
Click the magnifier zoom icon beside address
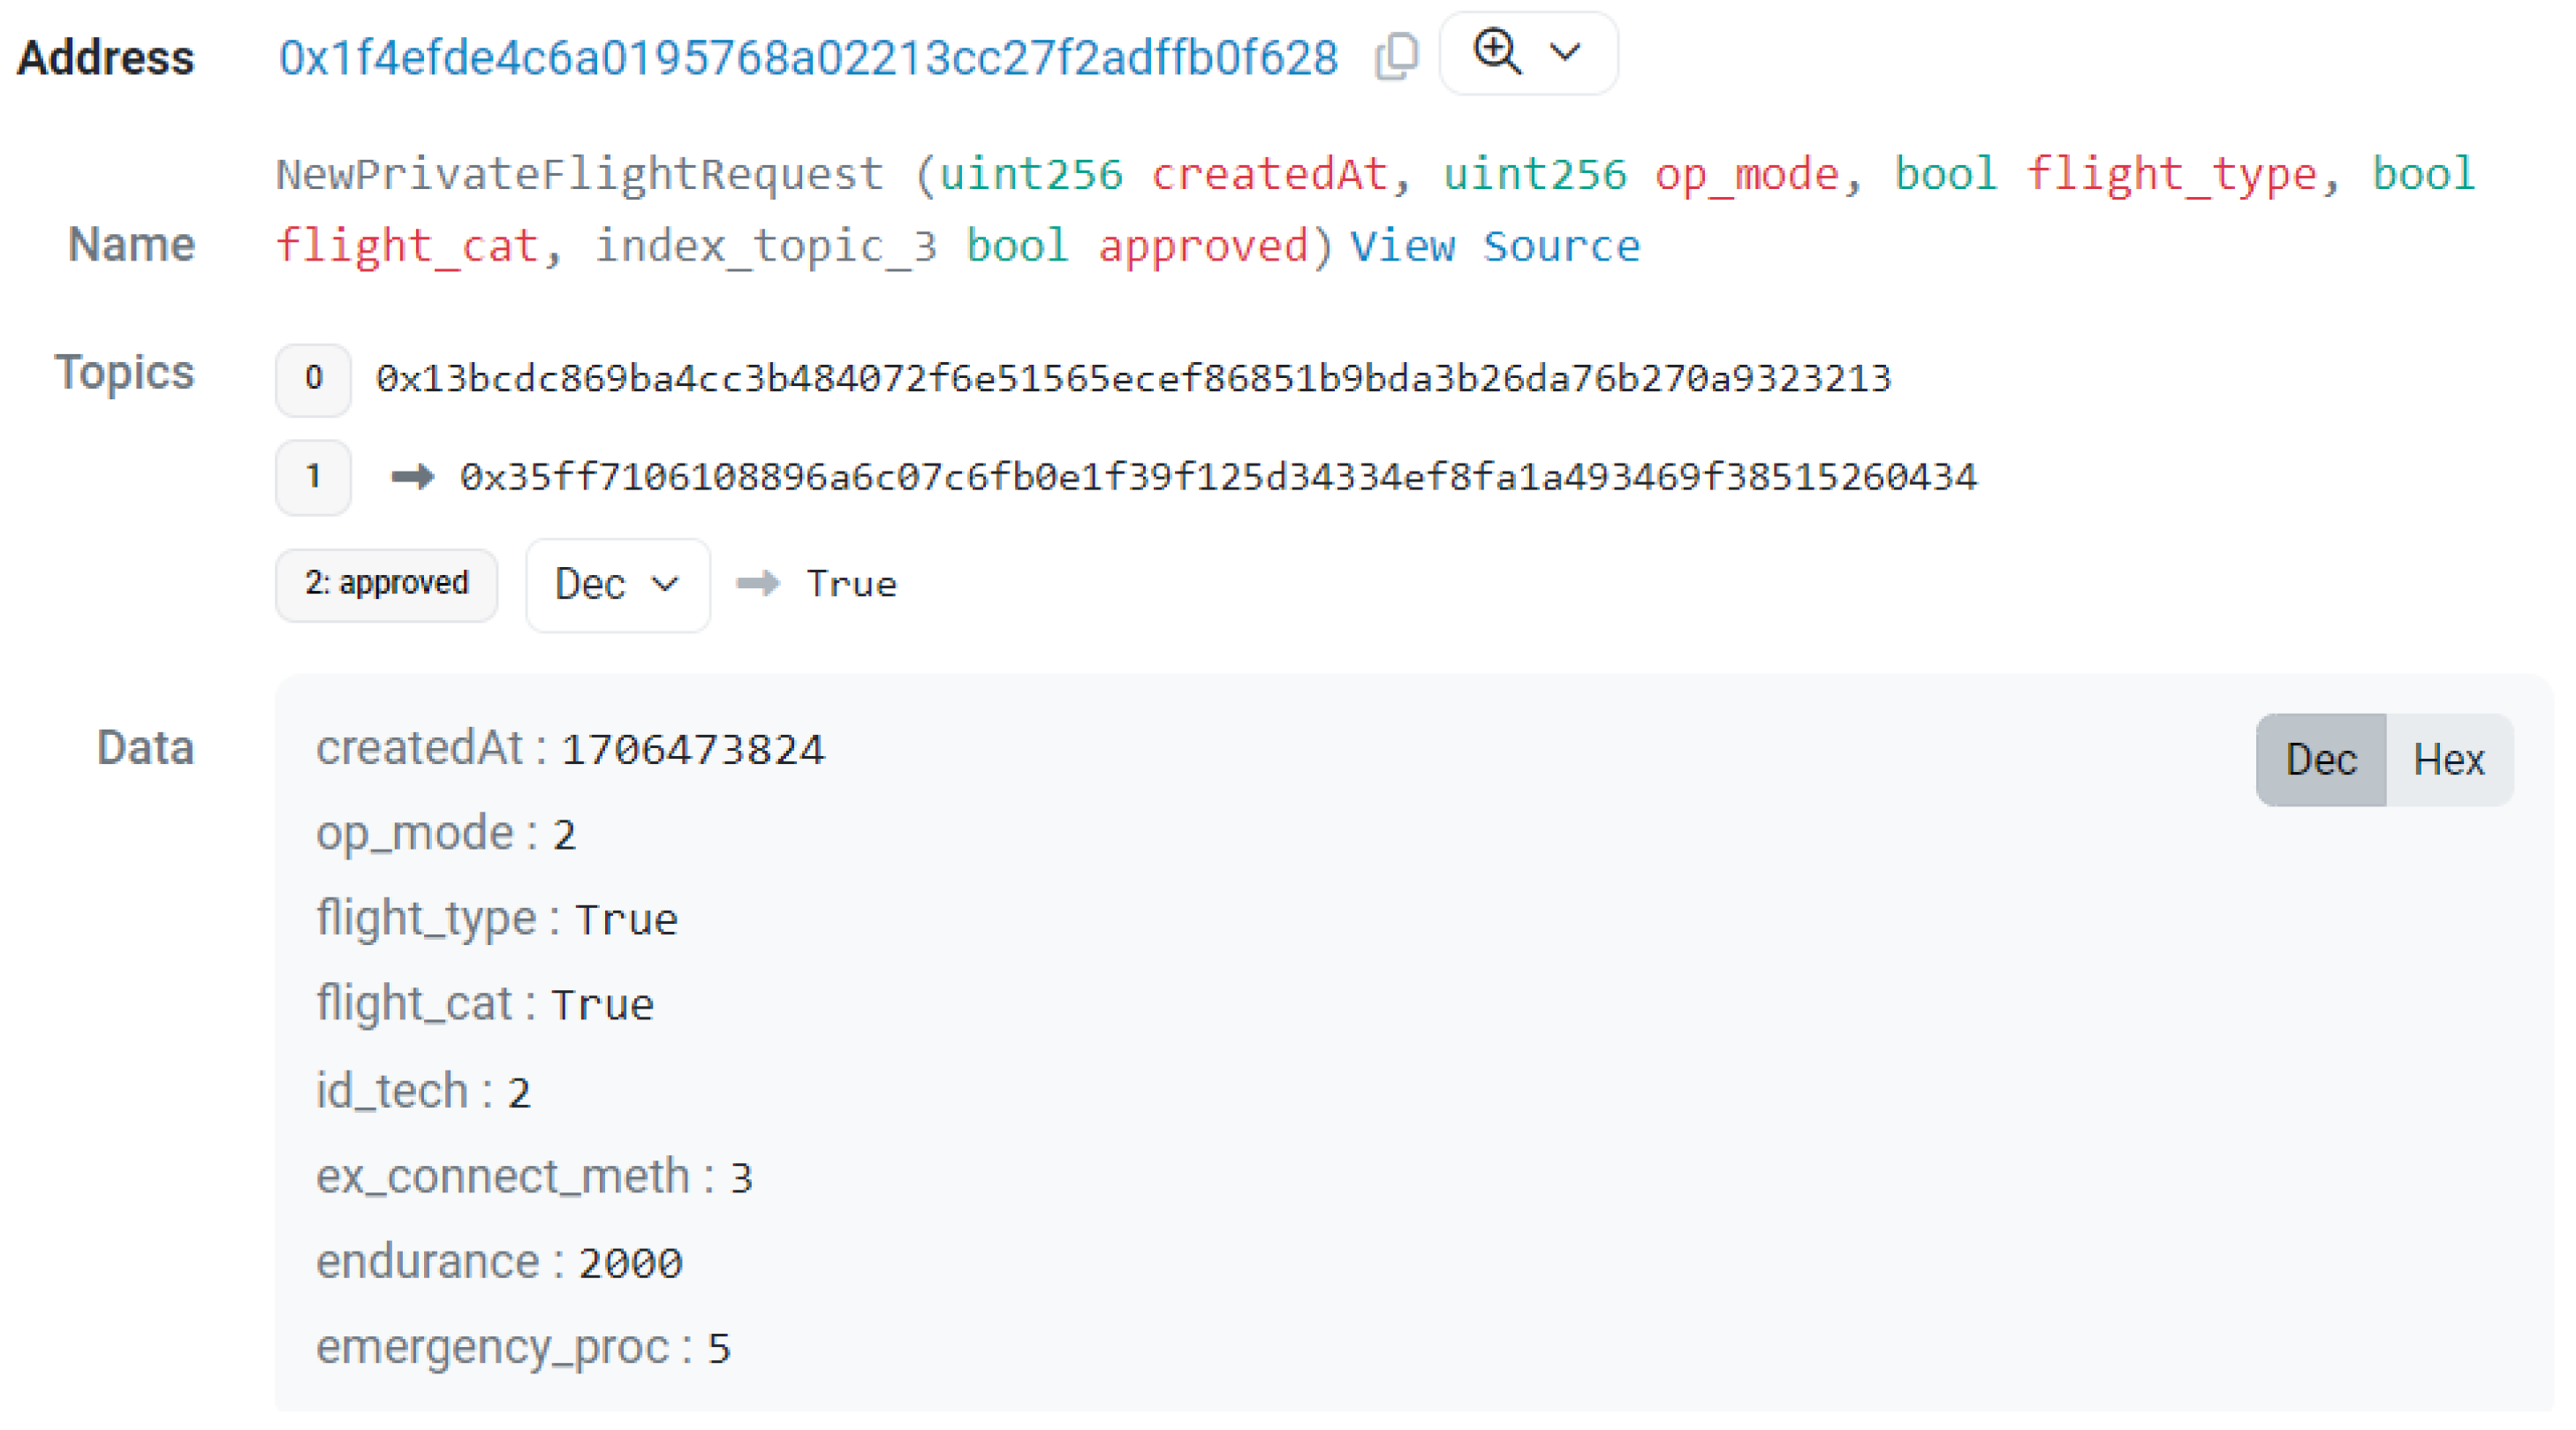point(1497,52)
